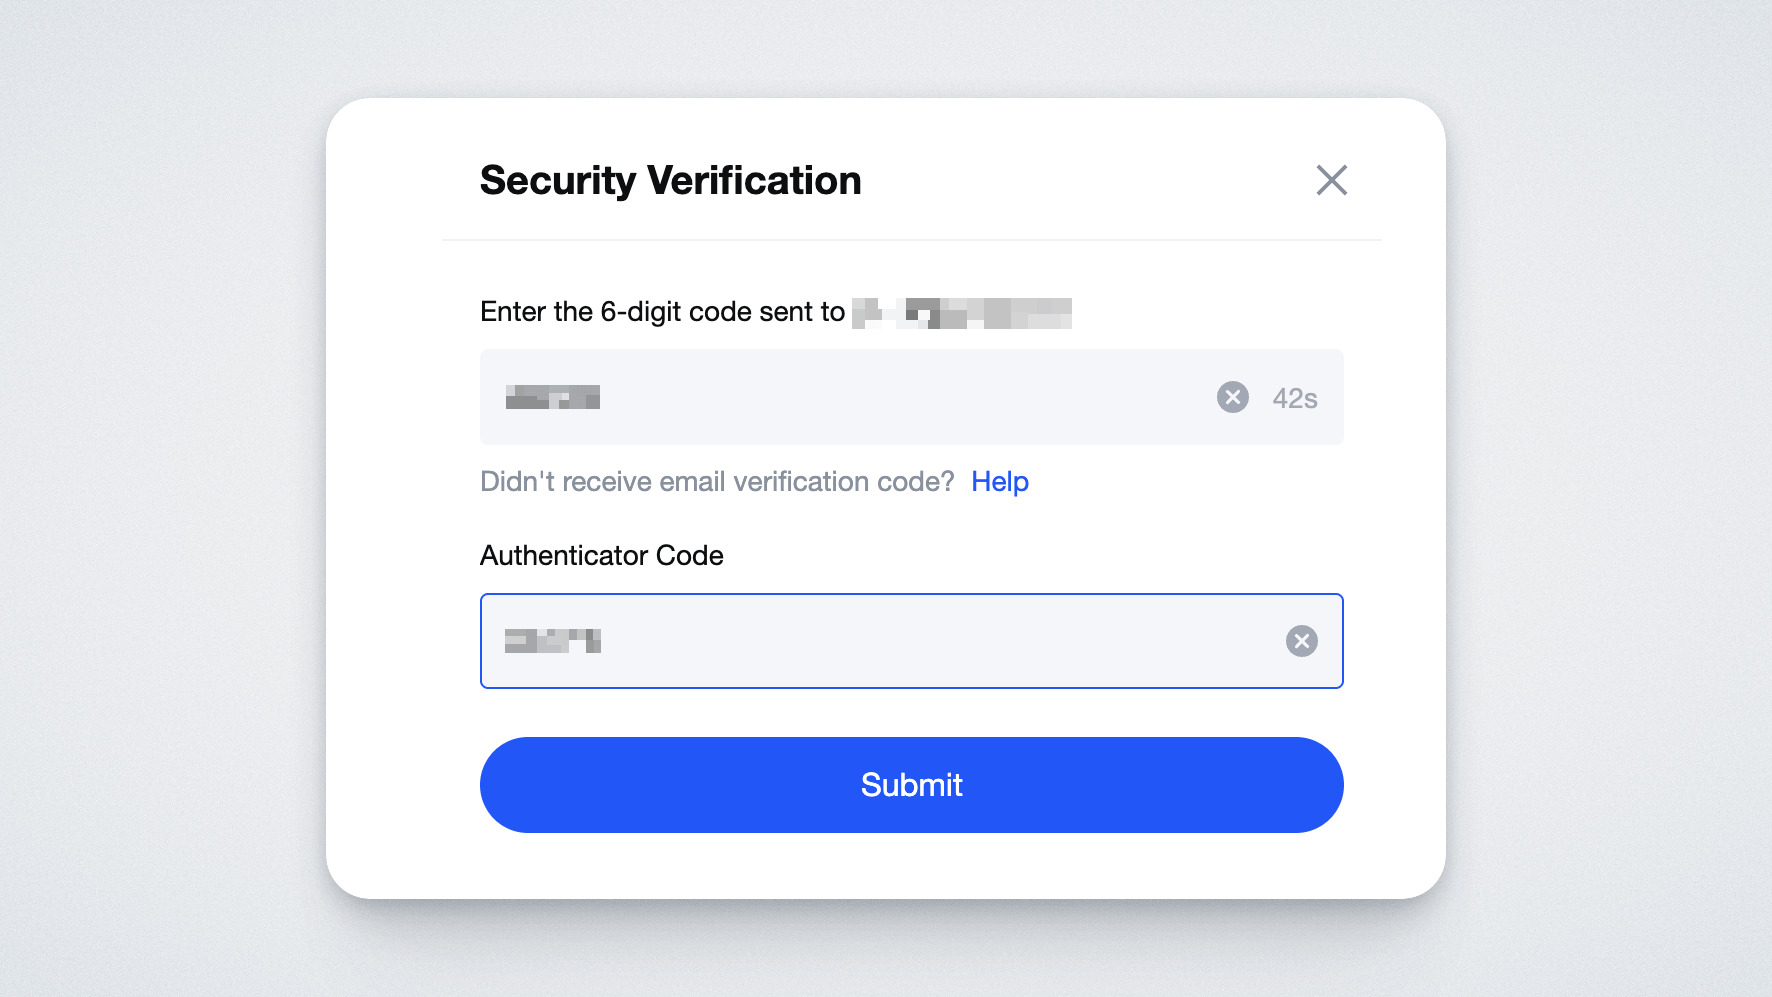
Task: Click the blurred digits in email code field
Action: click(552, 397)
